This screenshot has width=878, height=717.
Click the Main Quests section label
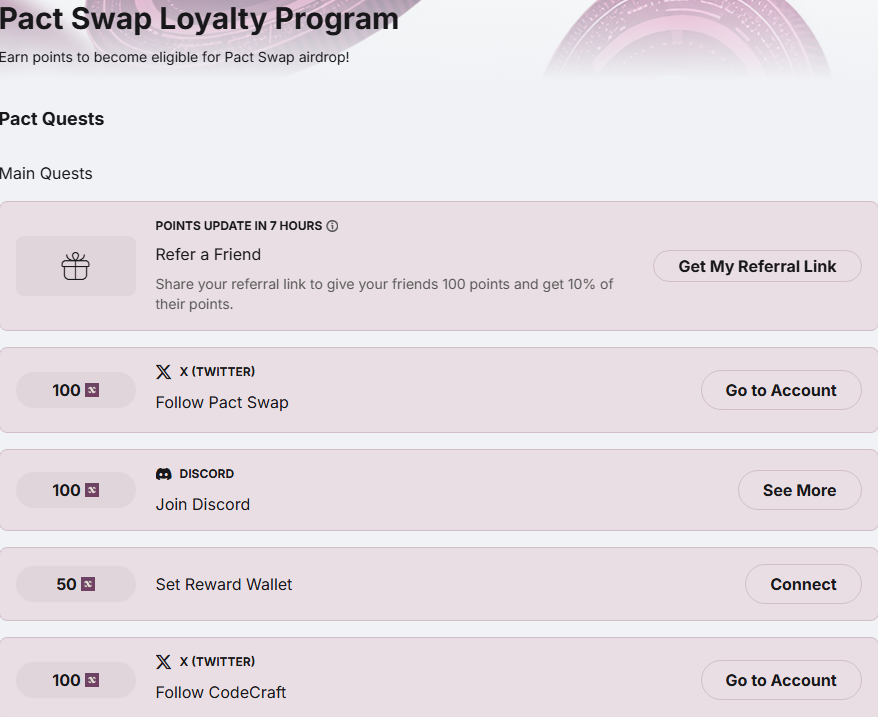point(46,173)
